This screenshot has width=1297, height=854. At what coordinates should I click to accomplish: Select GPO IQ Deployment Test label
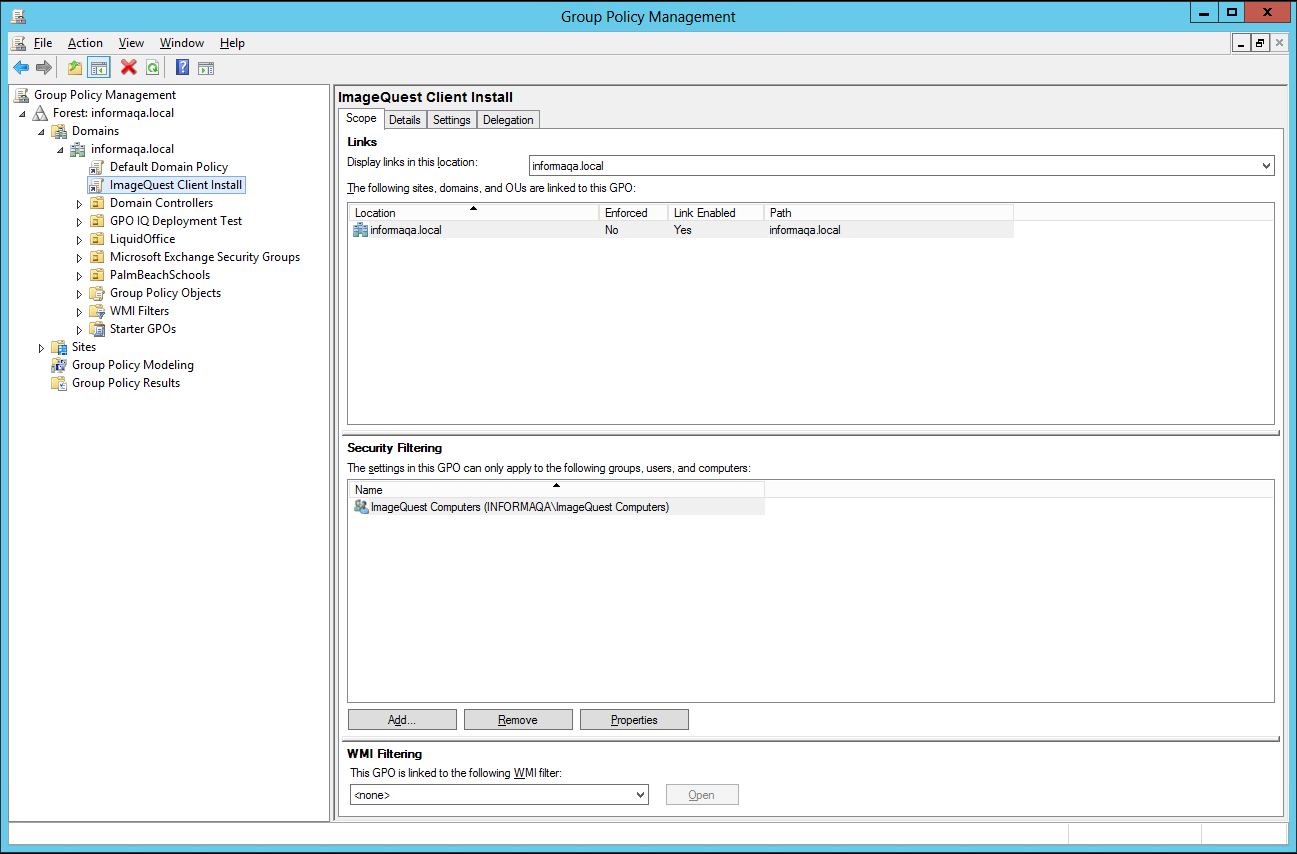point(176,221)
